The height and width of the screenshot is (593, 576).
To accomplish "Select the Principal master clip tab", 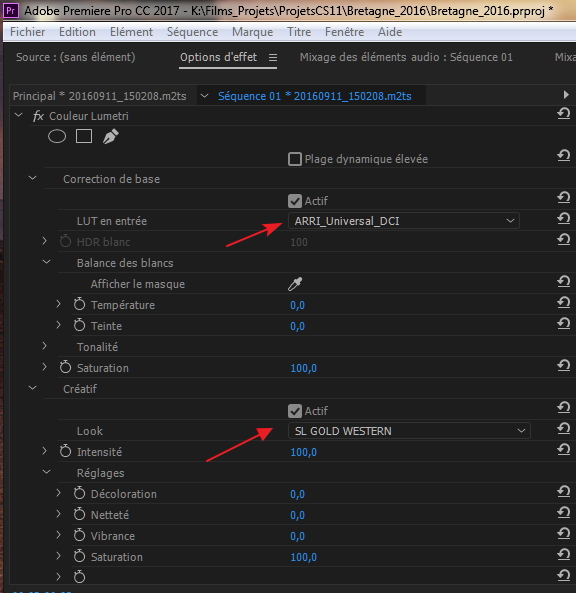I will coord(99,96).
